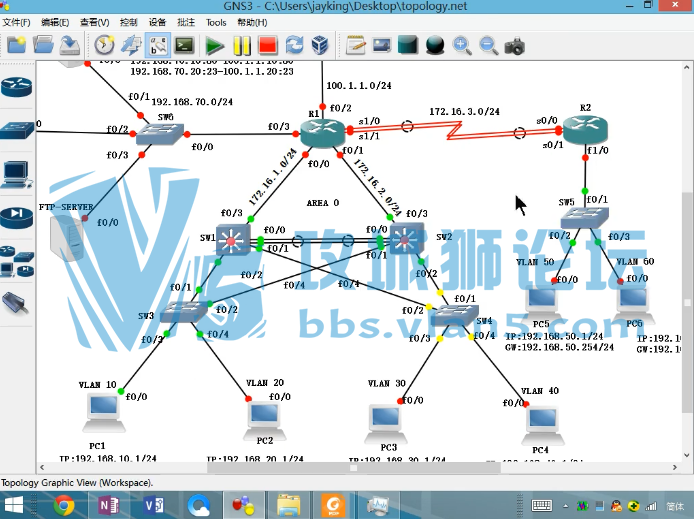Click the 192.168.70.0/24 label
The image size is (694, 519).
[192, 102]
